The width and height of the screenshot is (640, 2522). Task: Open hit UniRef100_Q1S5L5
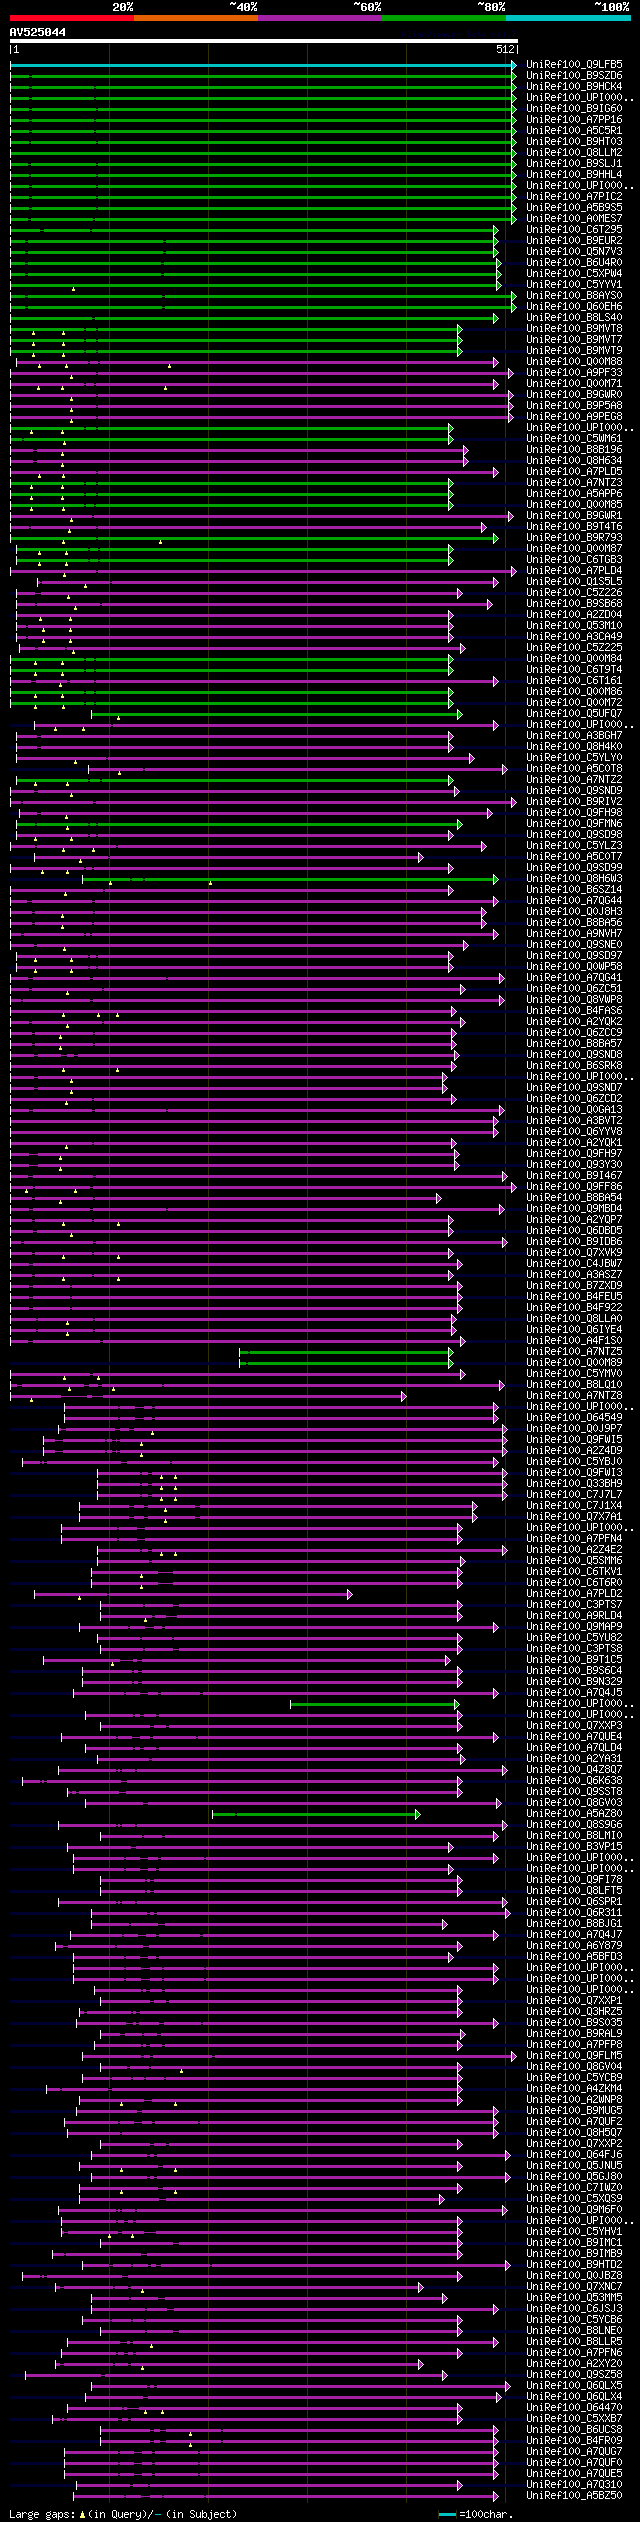click(x=574, y=582)
